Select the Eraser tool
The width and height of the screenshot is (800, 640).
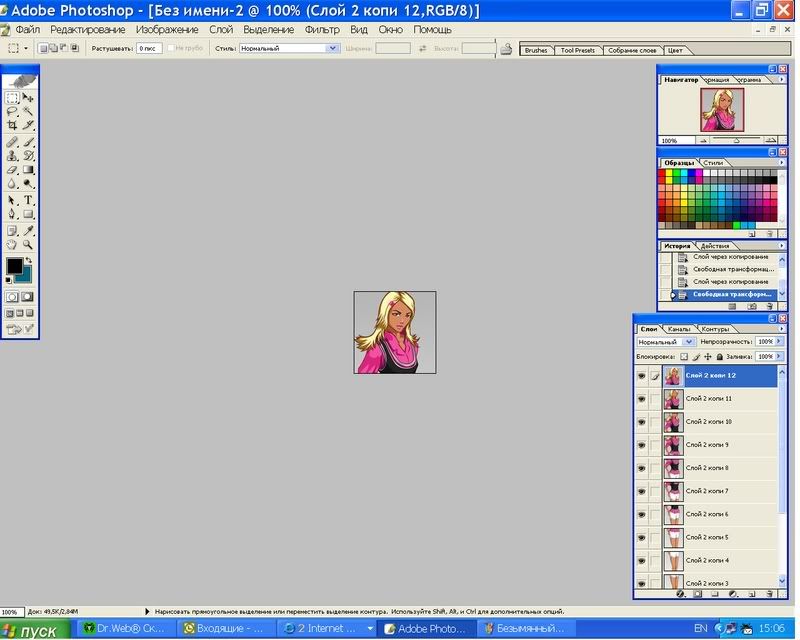pos(12,169)
